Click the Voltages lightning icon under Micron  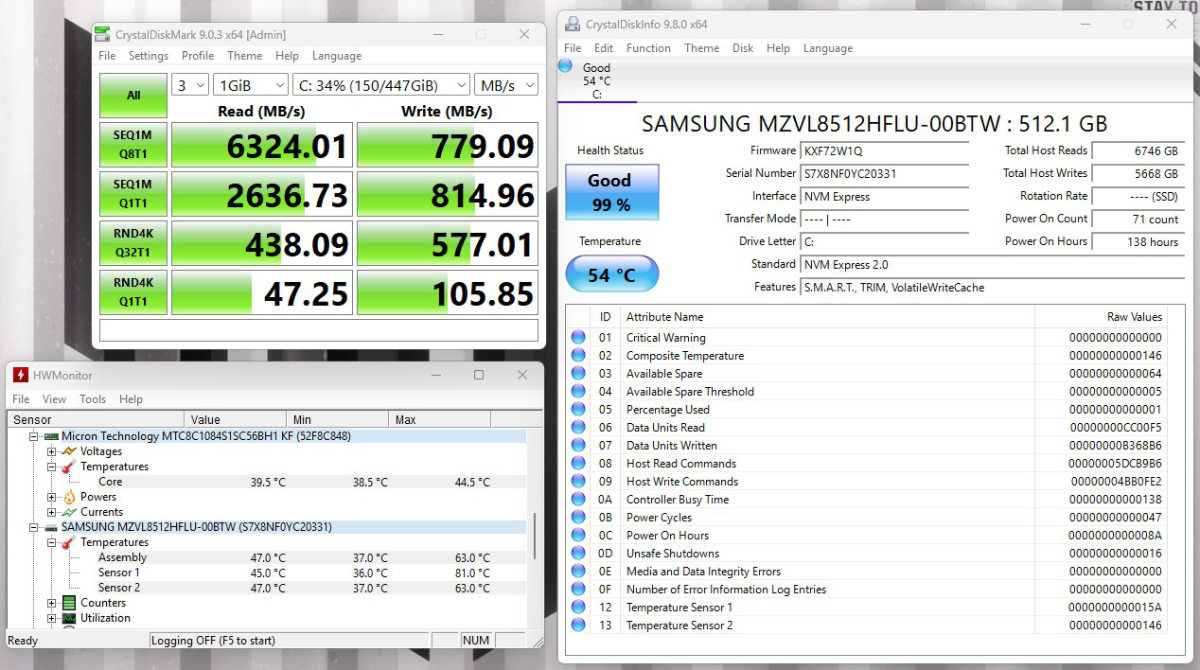[69, 452]
